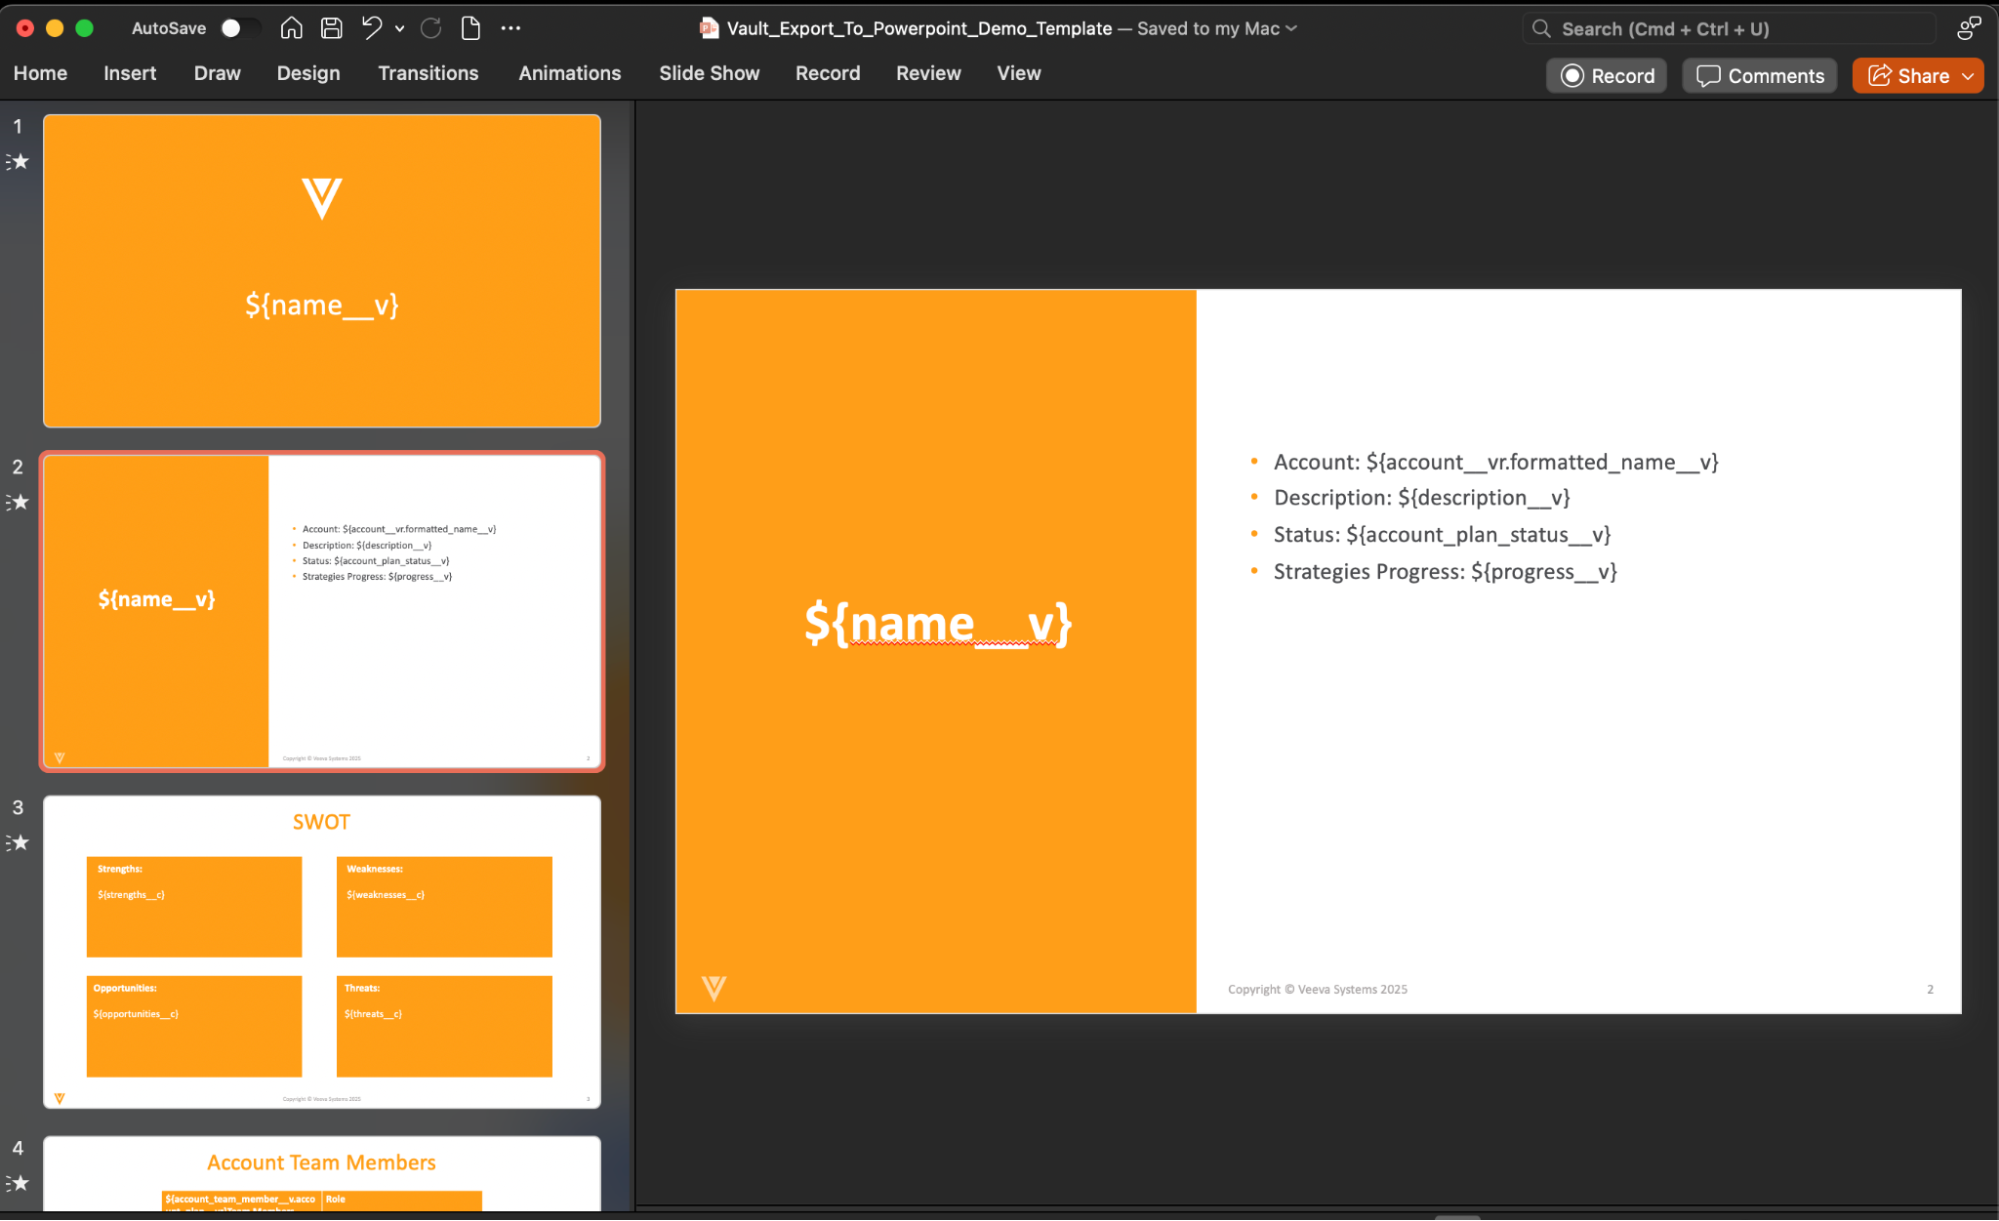The height and width of the screenshot is (1221, 1999).
Task: Click the Search input field
Action: pyautogui.click(x=1730, y=29)
